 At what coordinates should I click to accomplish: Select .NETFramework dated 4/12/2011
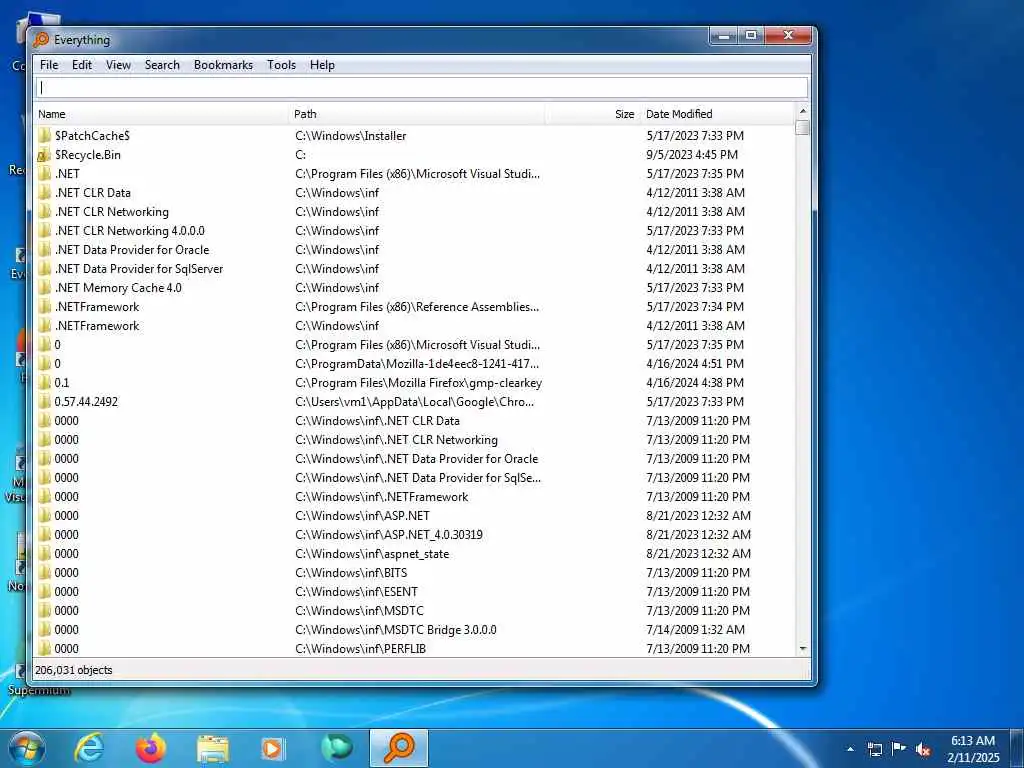coord(97,326)
